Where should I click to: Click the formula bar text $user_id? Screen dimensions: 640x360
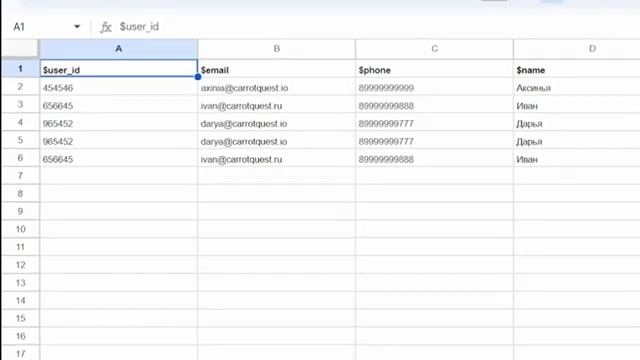tap(139, 27)
